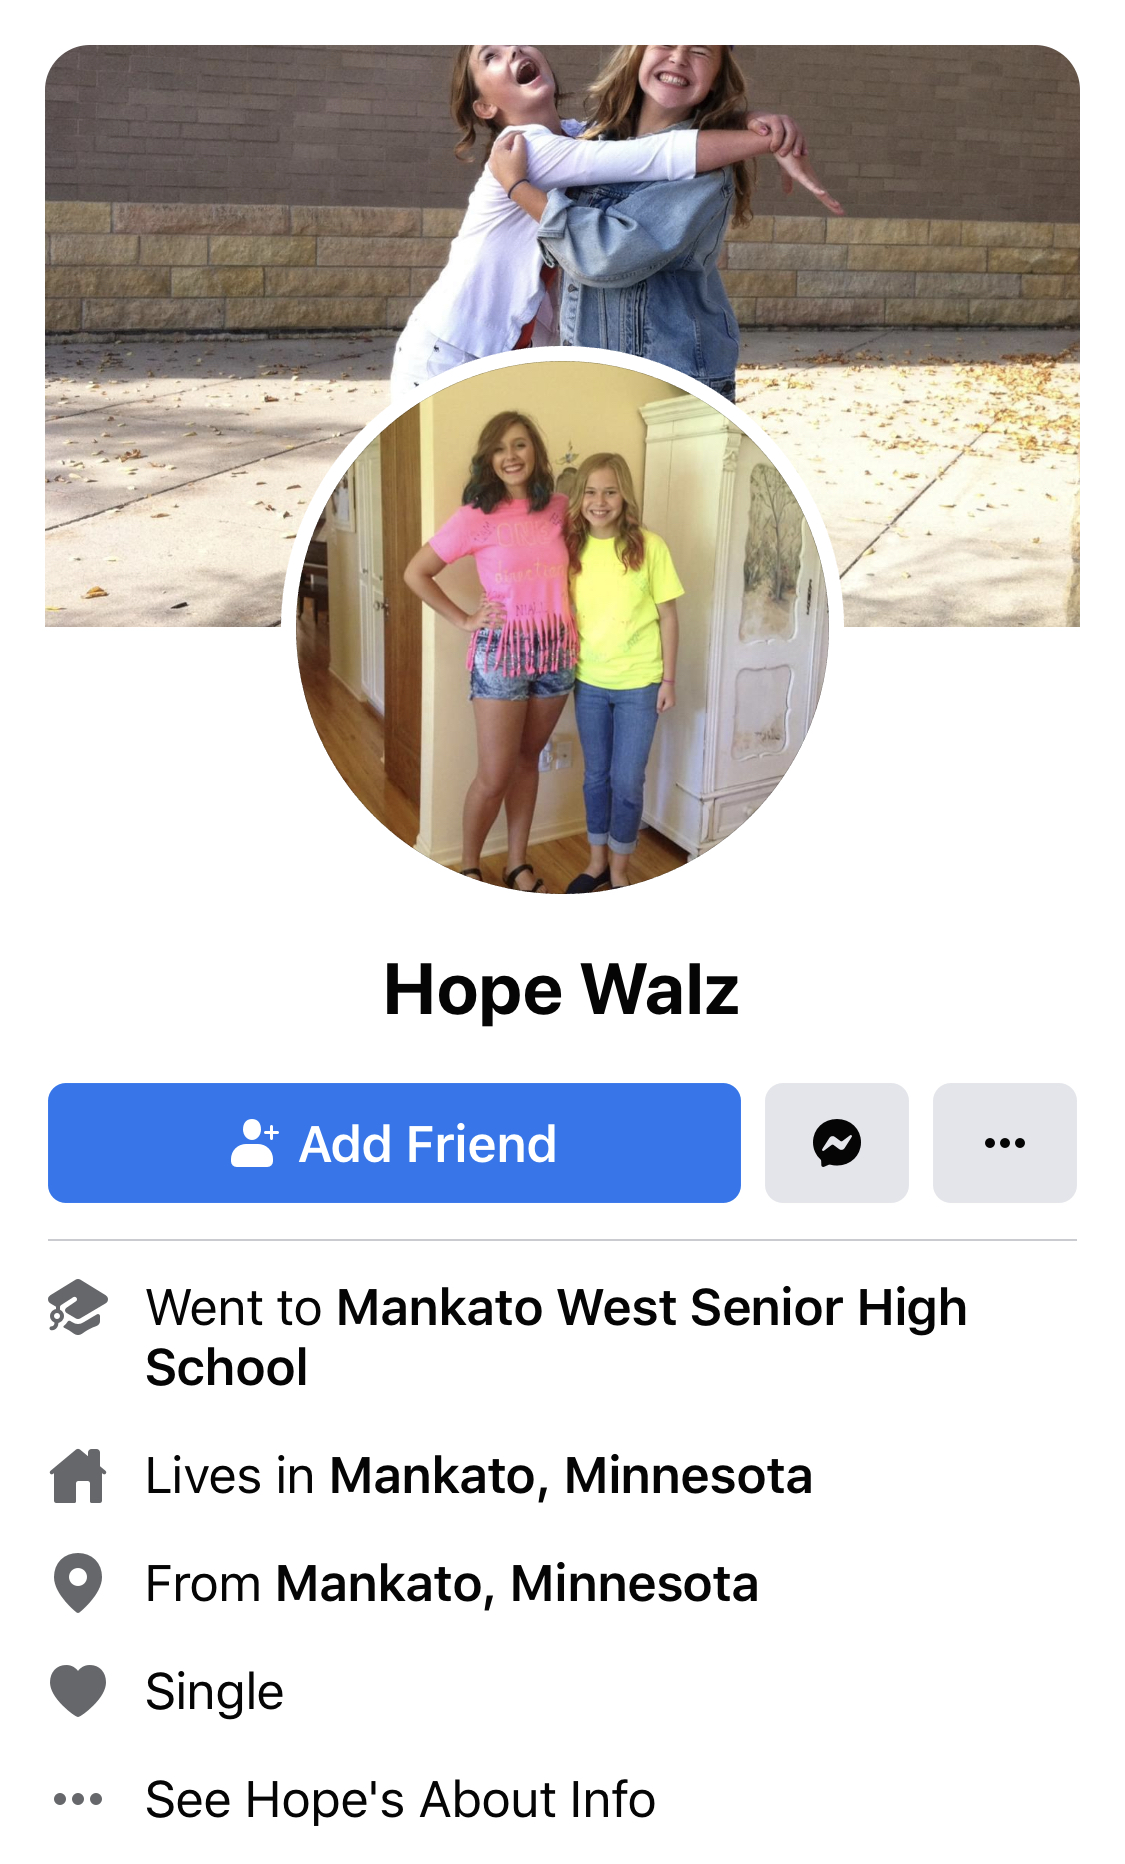Image resolution: width=1125 pixels, height=1864 pixels.
Task: Tap the ellipsis icon beside About Info
Action: (x=78, y=1799)
